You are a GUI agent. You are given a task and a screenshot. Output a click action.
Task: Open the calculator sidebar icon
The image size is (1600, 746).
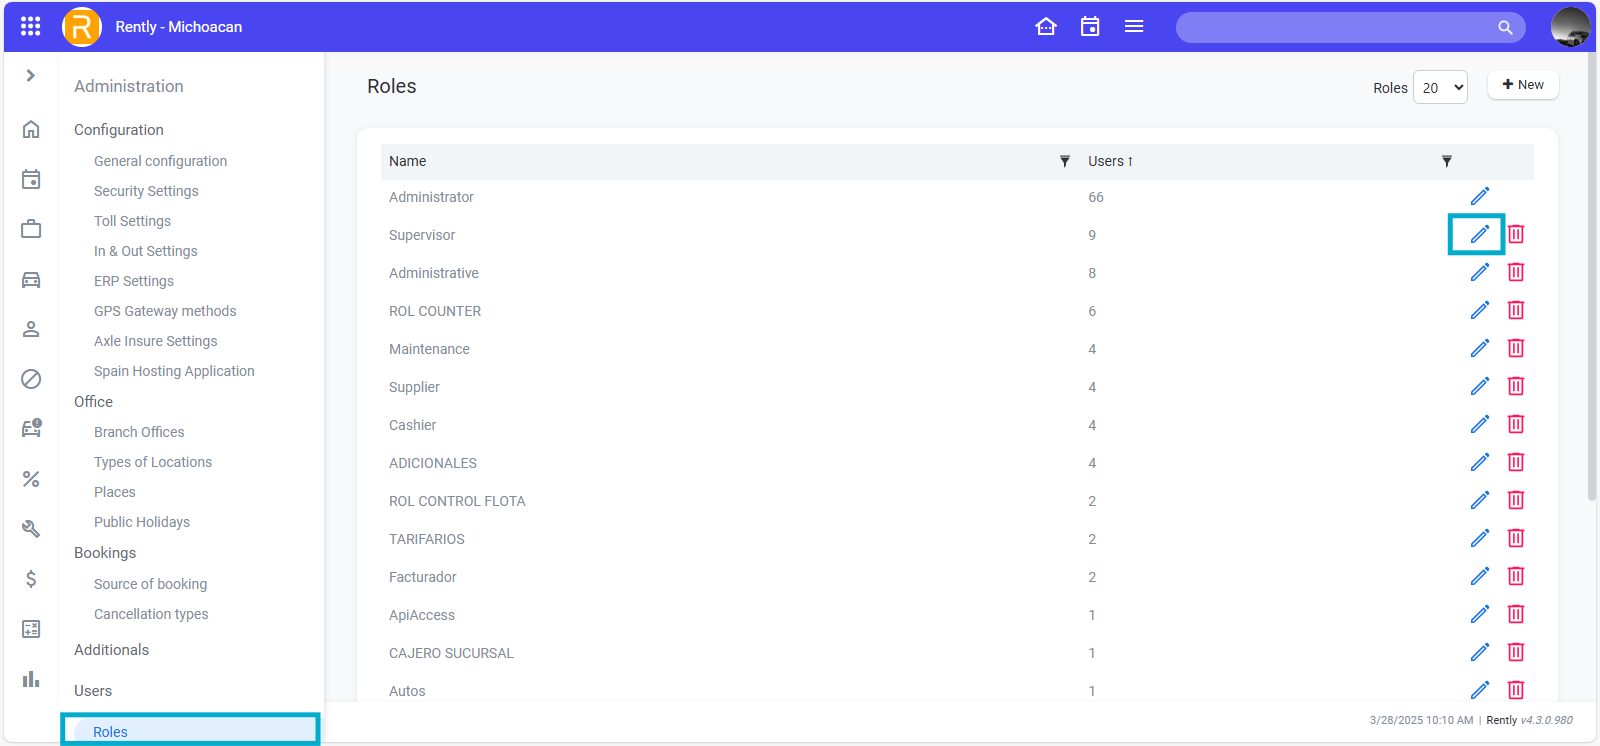point(31,629)
